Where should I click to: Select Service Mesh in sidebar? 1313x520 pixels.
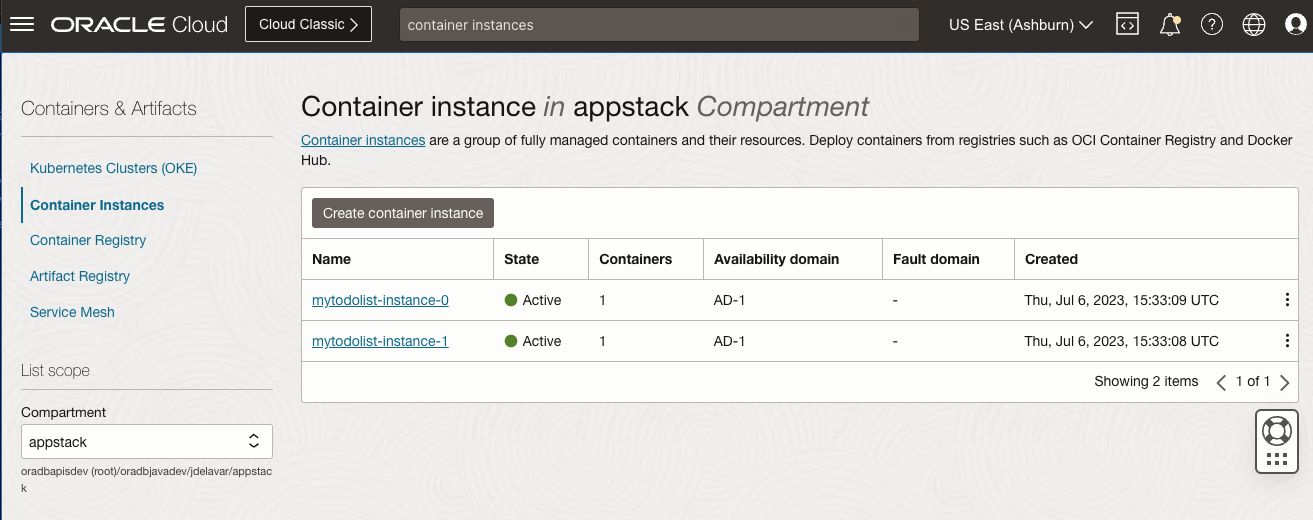(x=72, y=312)
